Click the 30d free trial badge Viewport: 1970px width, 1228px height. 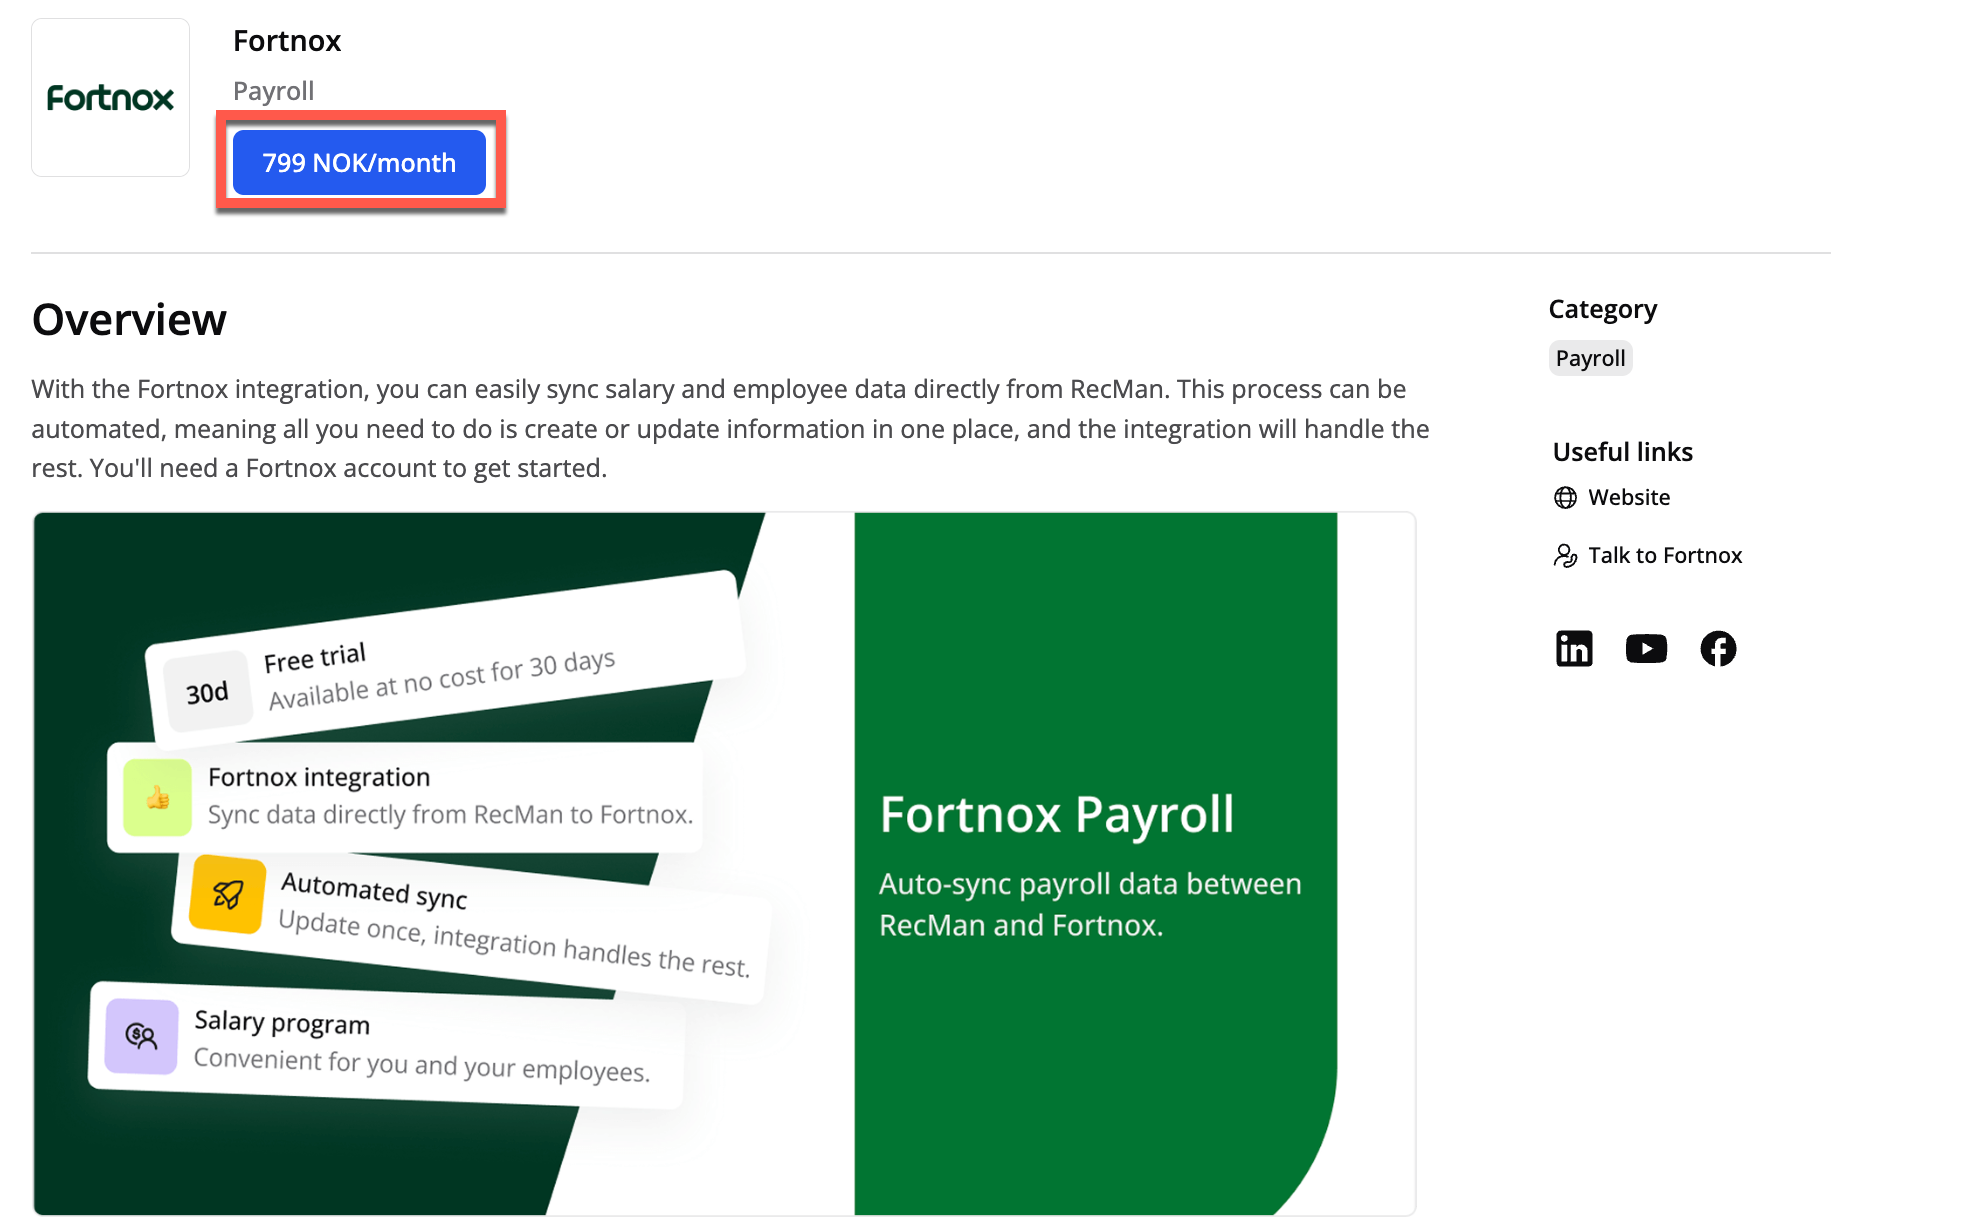pyautogui.click(x=207, y=692)
